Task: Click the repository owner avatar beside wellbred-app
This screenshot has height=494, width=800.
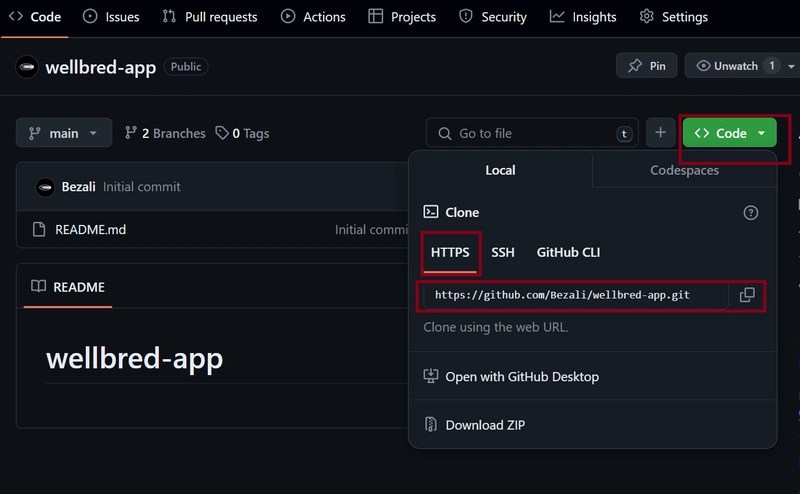Action: pyautogui.click(x=27, y=67)
